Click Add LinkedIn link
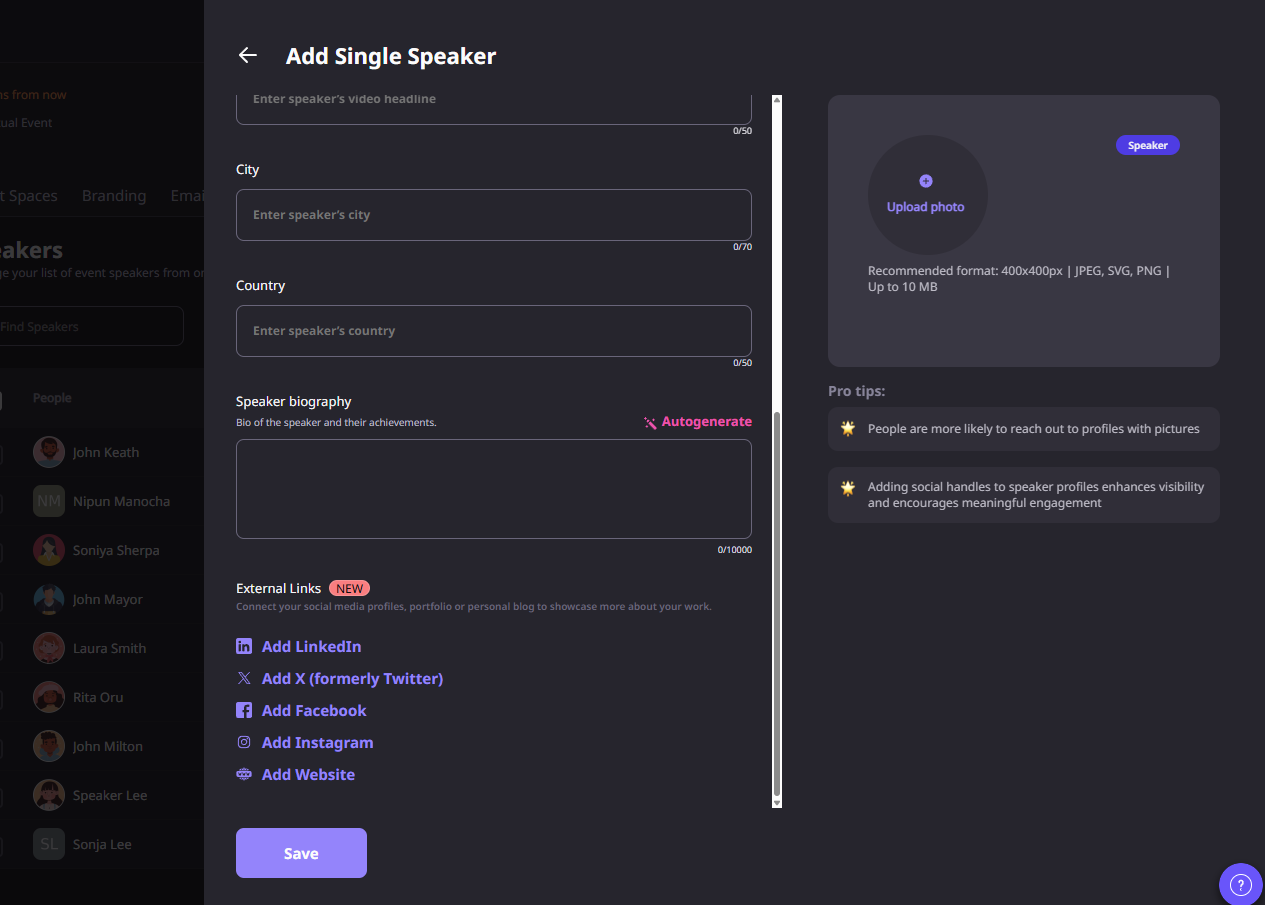The height and width of the screenshot is (905, 1265). 311,647
